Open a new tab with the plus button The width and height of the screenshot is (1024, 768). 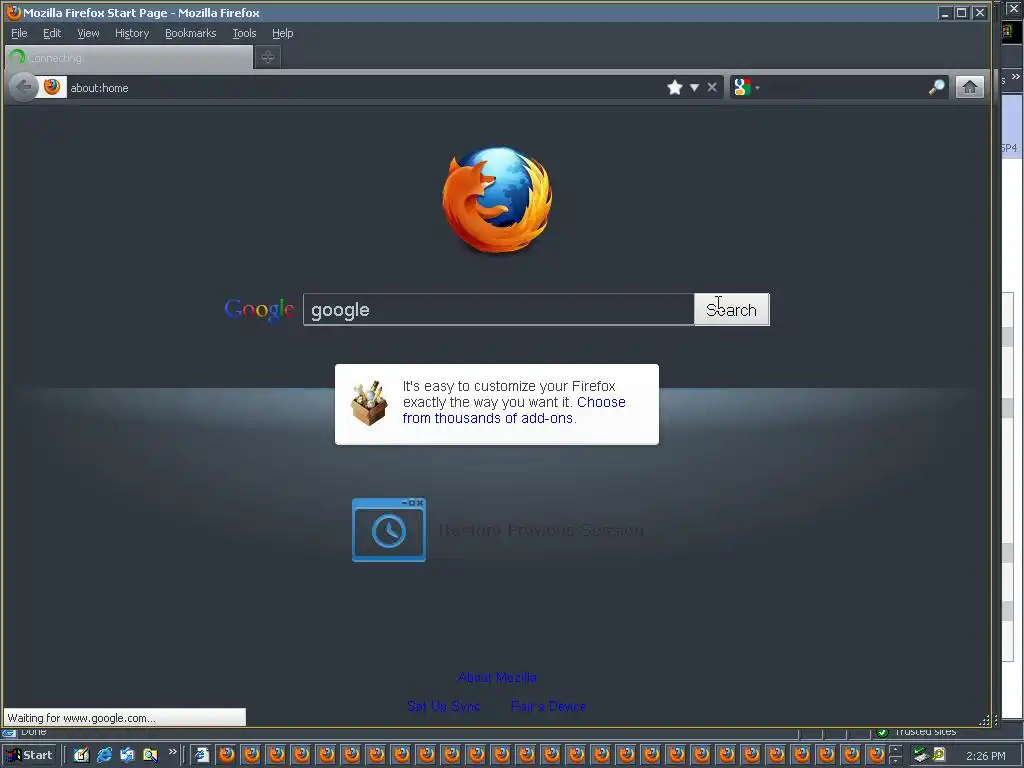[x=268, y=57]
